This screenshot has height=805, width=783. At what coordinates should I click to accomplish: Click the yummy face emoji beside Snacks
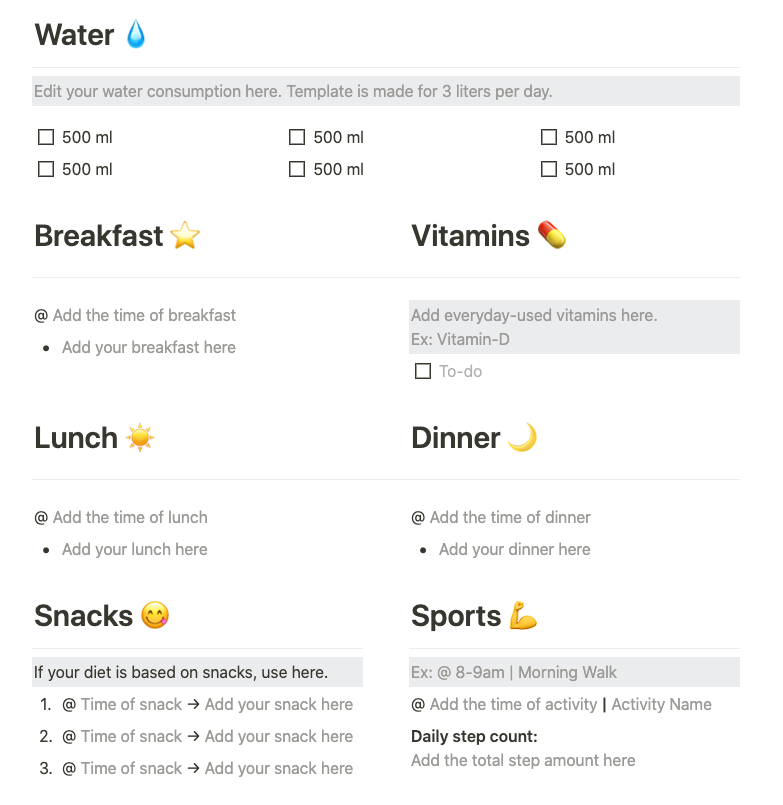pyautogui.click(x=155, y=616)
